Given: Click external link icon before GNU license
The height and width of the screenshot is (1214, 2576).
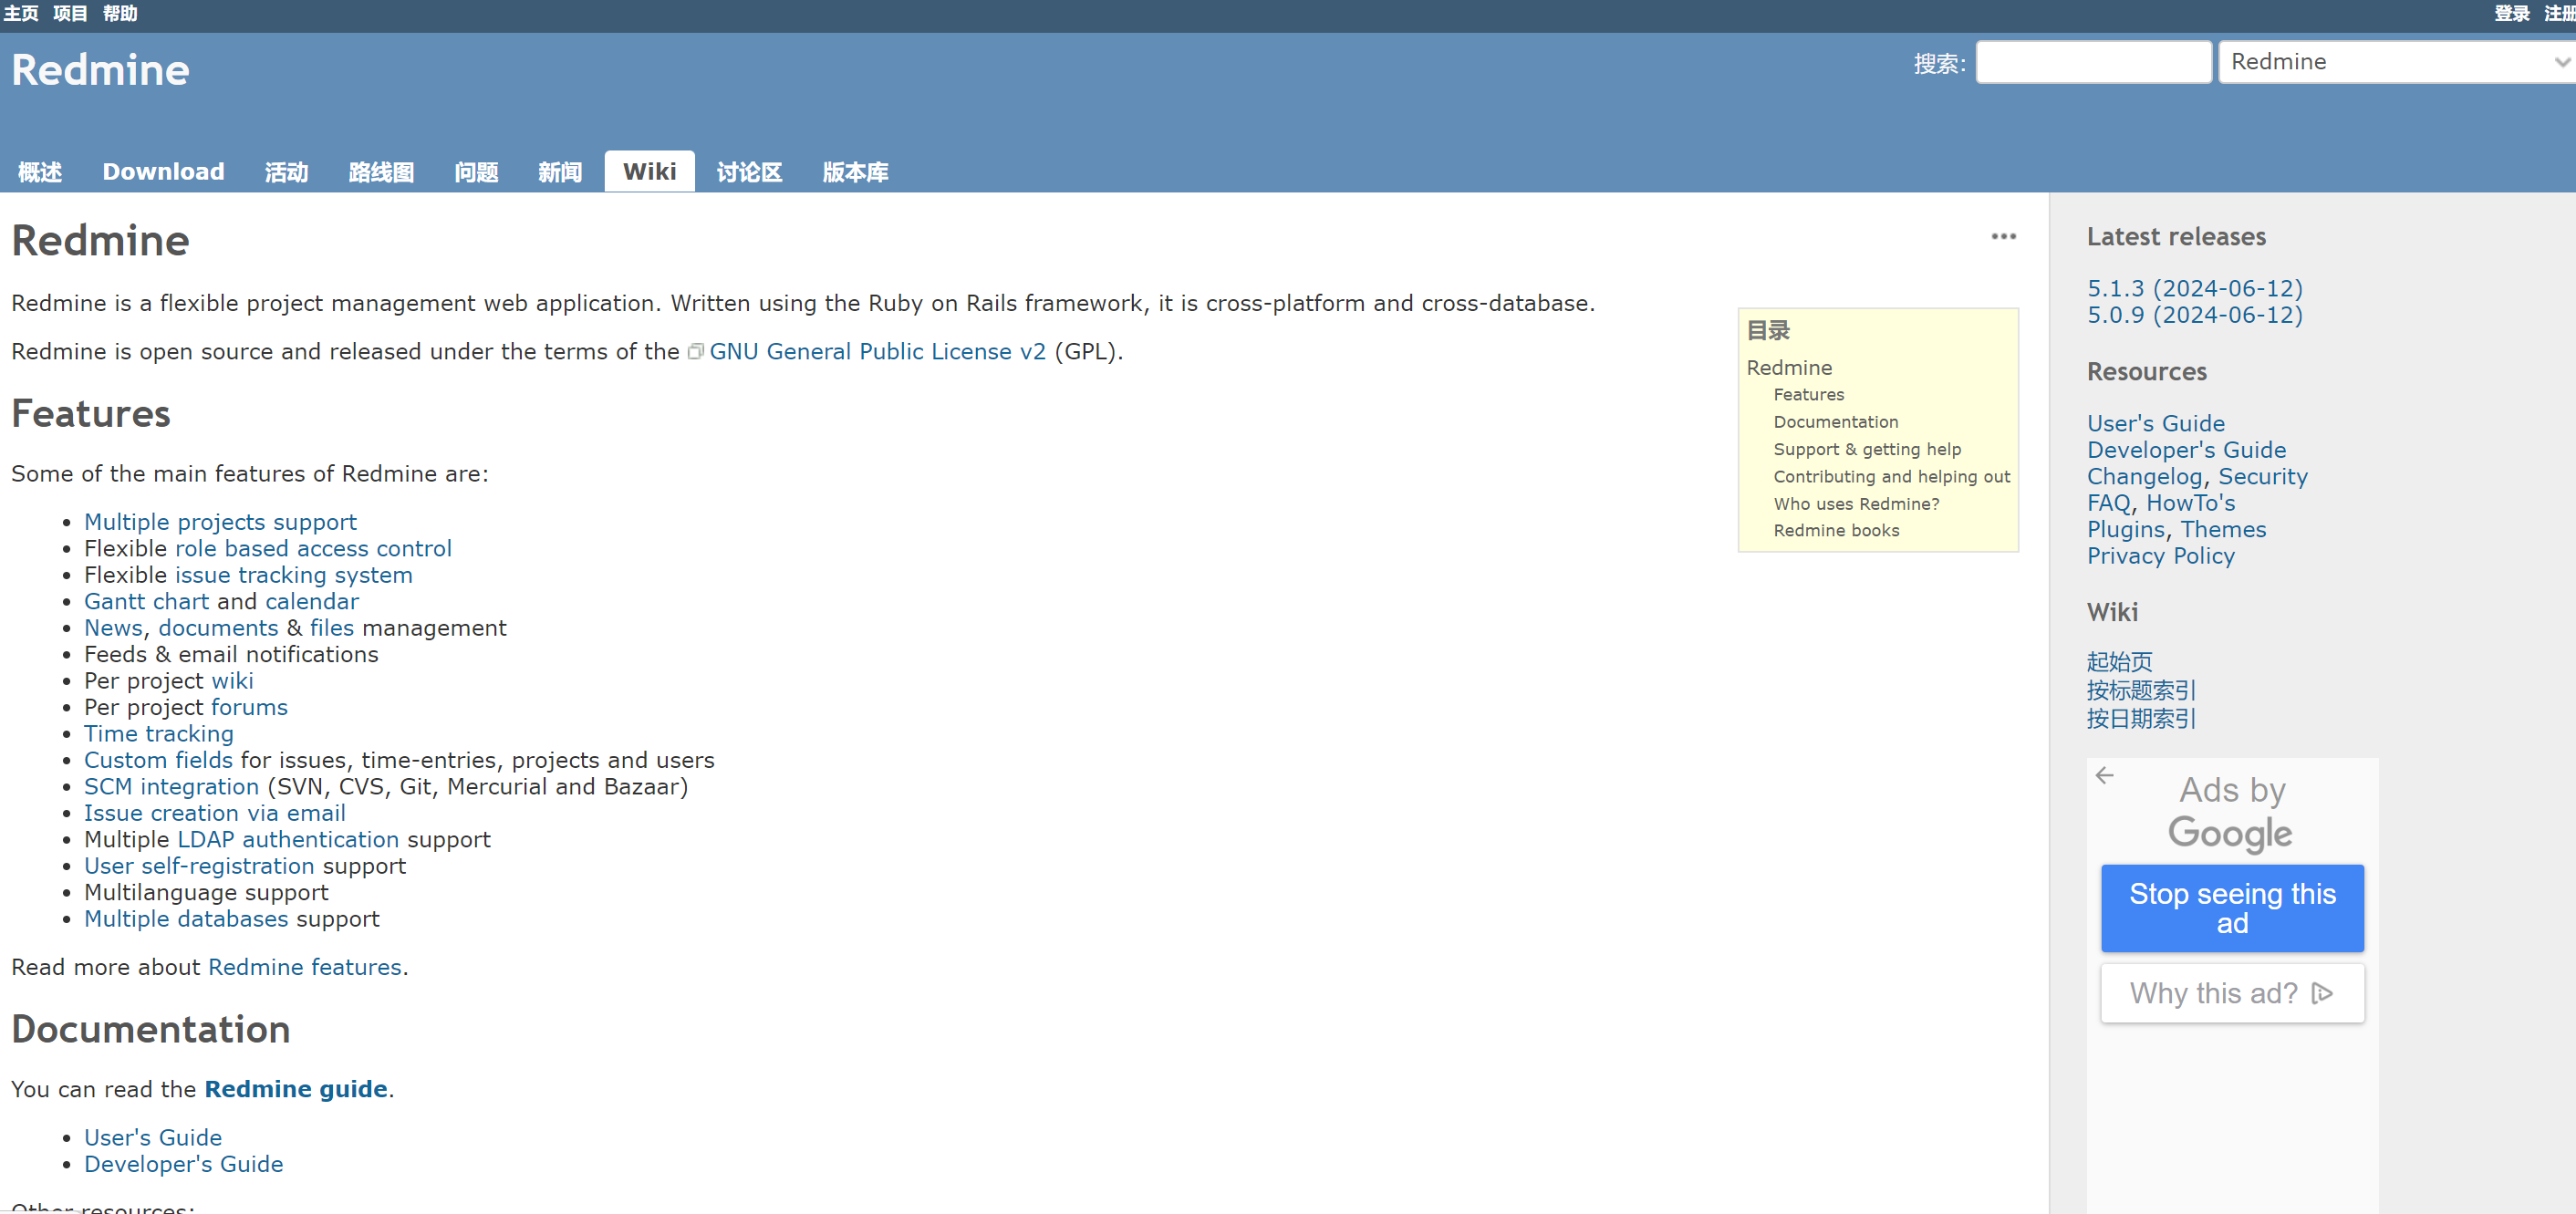Looking at the screenshot, I should coord(696,351).
